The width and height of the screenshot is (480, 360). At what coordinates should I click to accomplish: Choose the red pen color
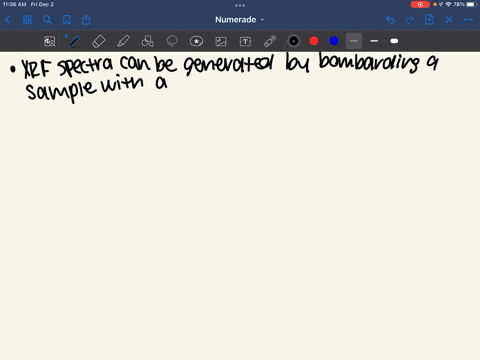coord(314,41)
